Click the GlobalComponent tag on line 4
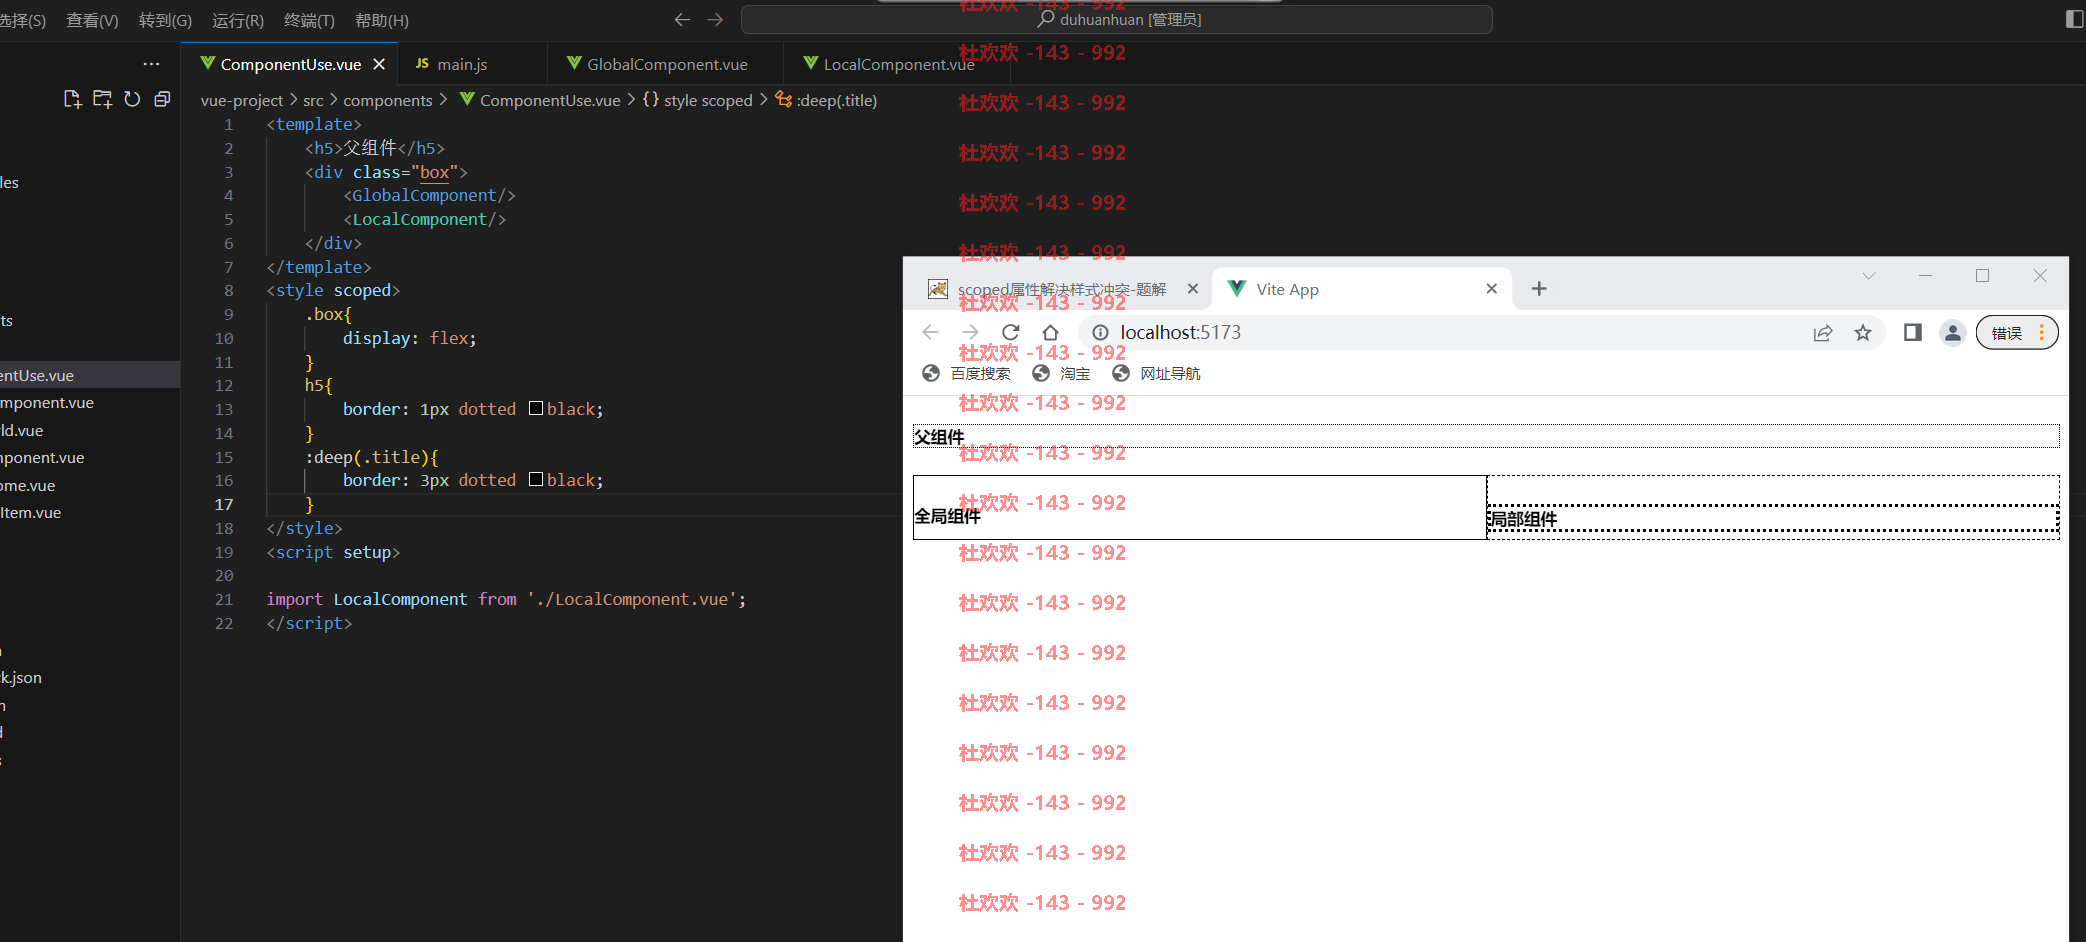This screenshot has height=942, width=2086. 424,195
